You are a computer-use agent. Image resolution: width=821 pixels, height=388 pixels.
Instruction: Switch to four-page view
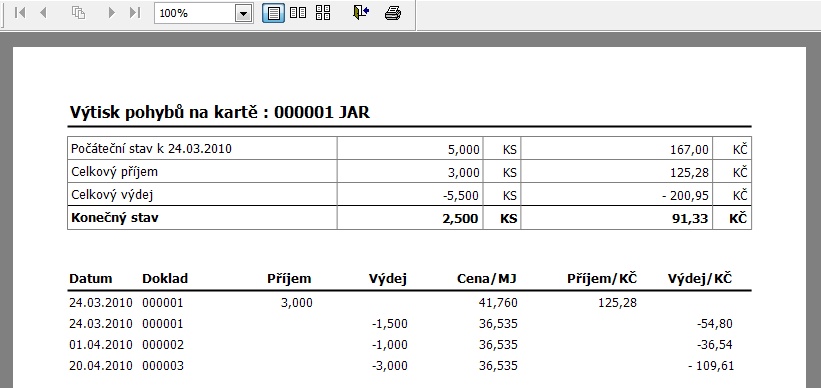point(323,13)
